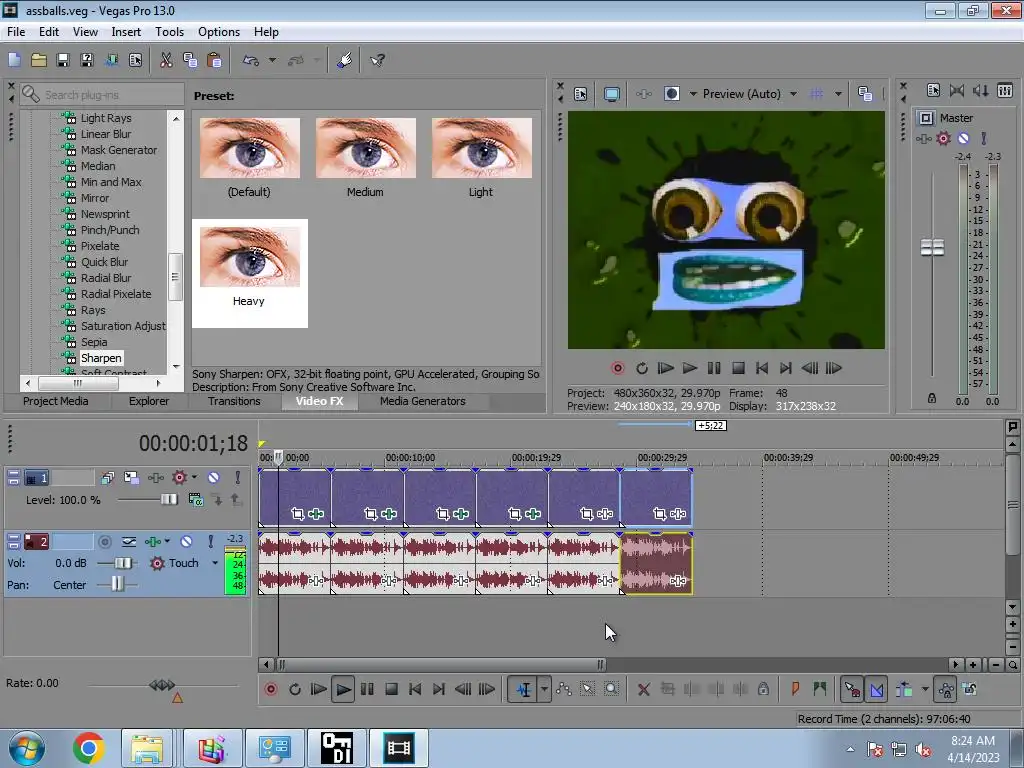Switch to the Explorer tab
The width and height of the screenshot is (1024, 768).
(148, 401)
